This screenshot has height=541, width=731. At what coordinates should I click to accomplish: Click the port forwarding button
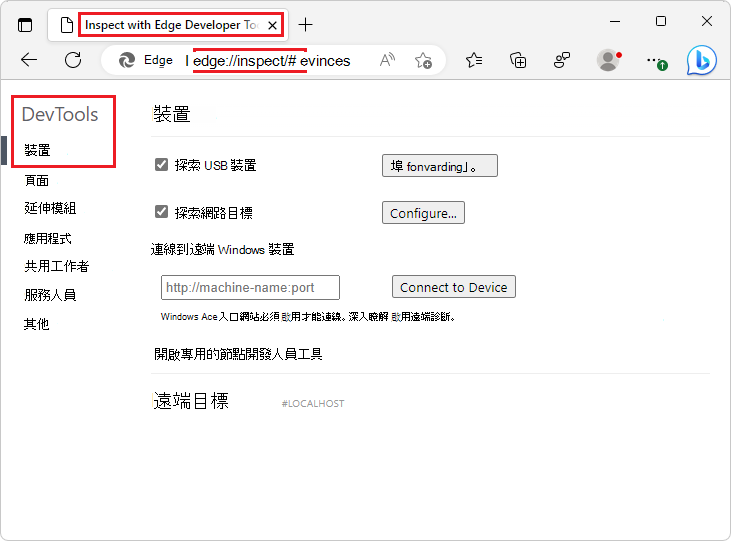tap(440, 166)
